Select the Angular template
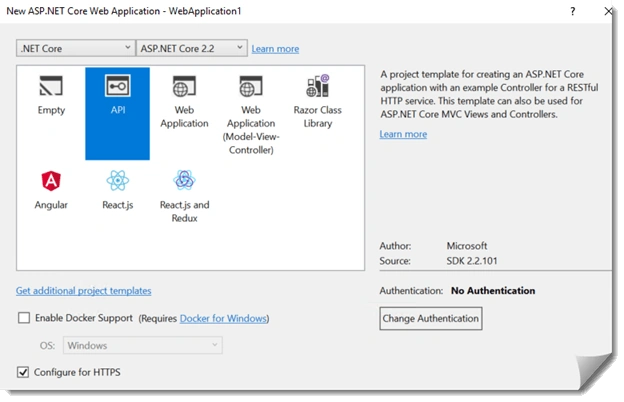This screenshot has height=402, width=624. (x=51, y=190)
